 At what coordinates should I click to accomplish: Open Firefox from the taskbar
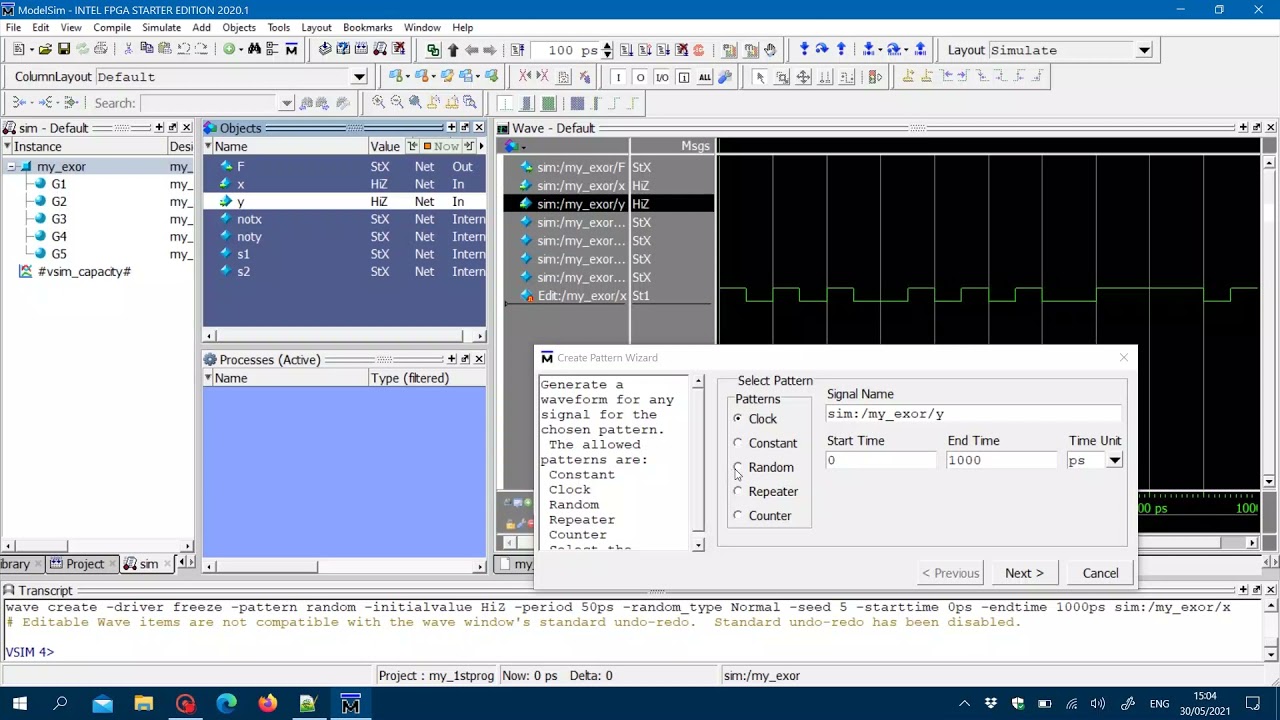[267, 704]
